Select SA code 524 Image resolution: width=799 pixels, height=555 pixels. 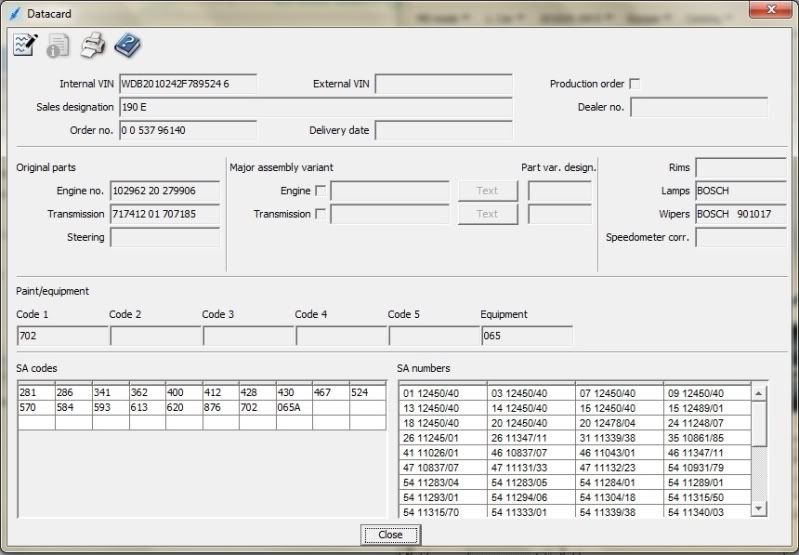(x=367, y=392)
